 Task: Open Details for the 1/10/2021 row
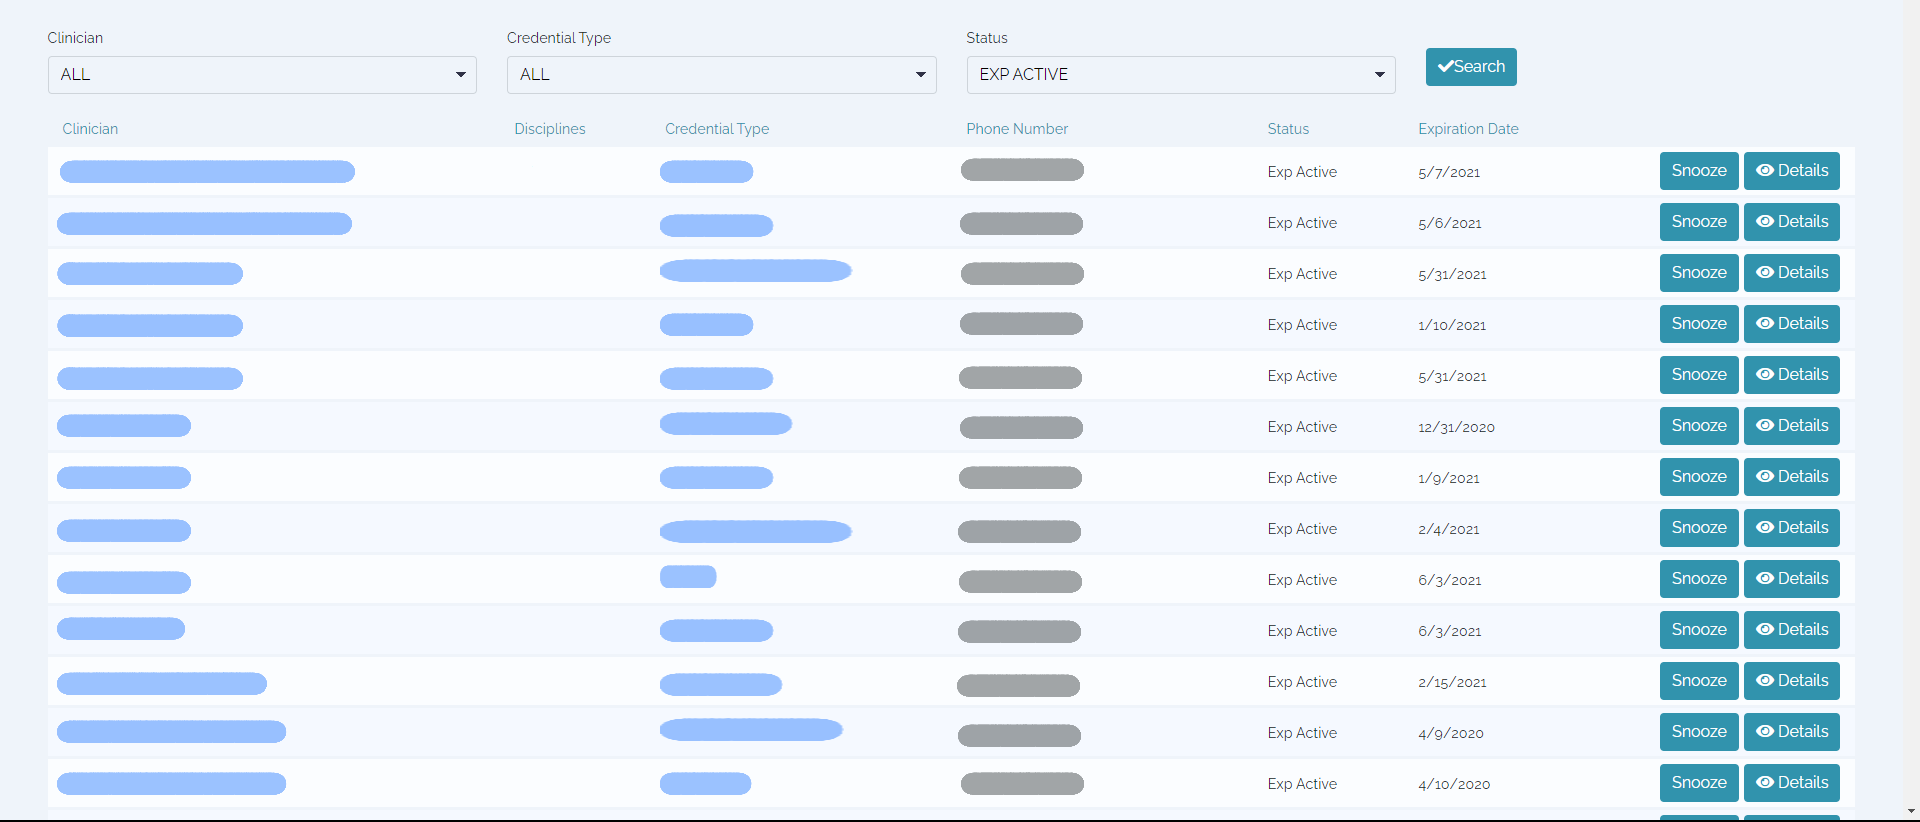coord(1792,324)
